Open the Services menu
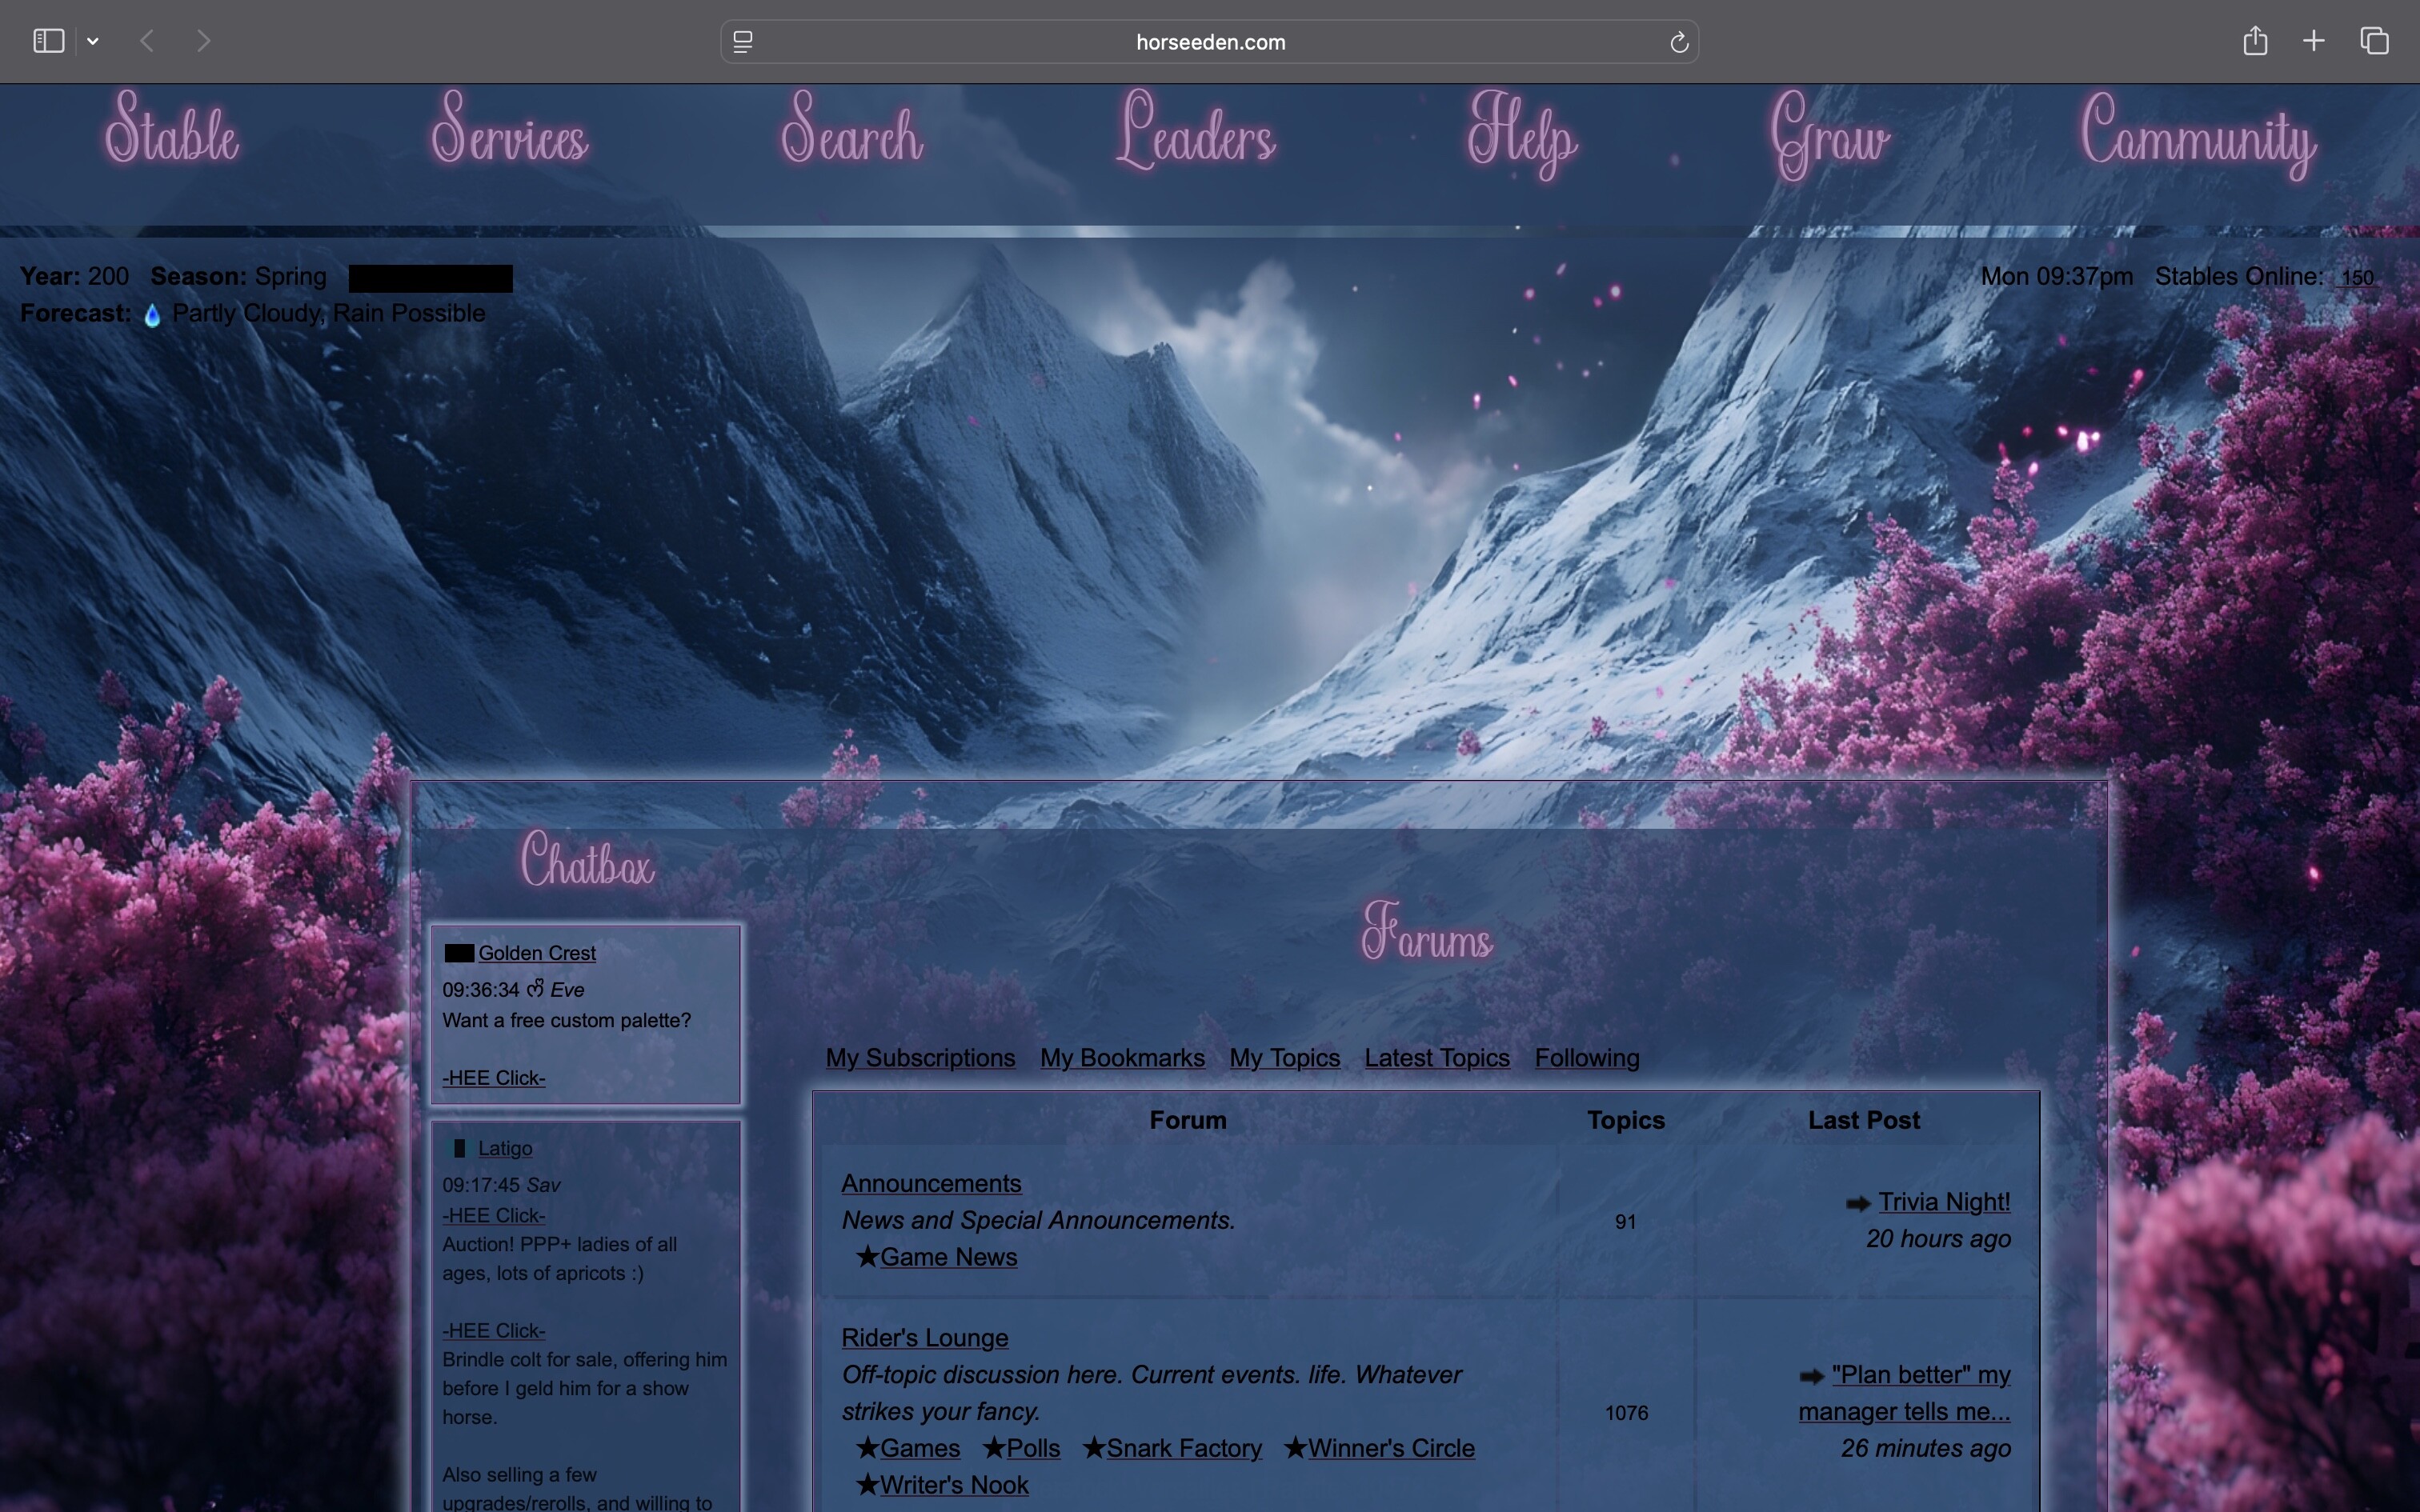This screenshot has width=2420, height=1512. click(510, 130)
